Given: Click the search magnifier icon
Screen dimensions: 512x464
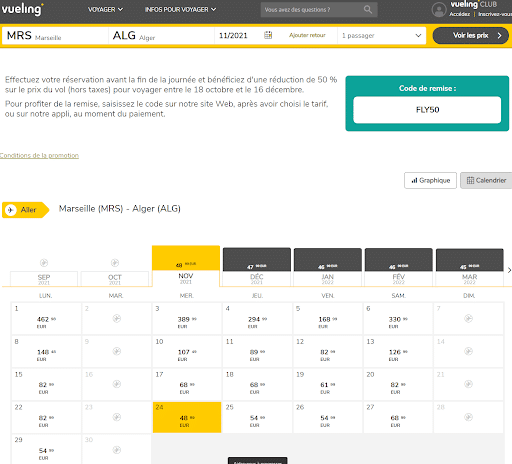Looking at the screenshot, I should tap(368, 9).
